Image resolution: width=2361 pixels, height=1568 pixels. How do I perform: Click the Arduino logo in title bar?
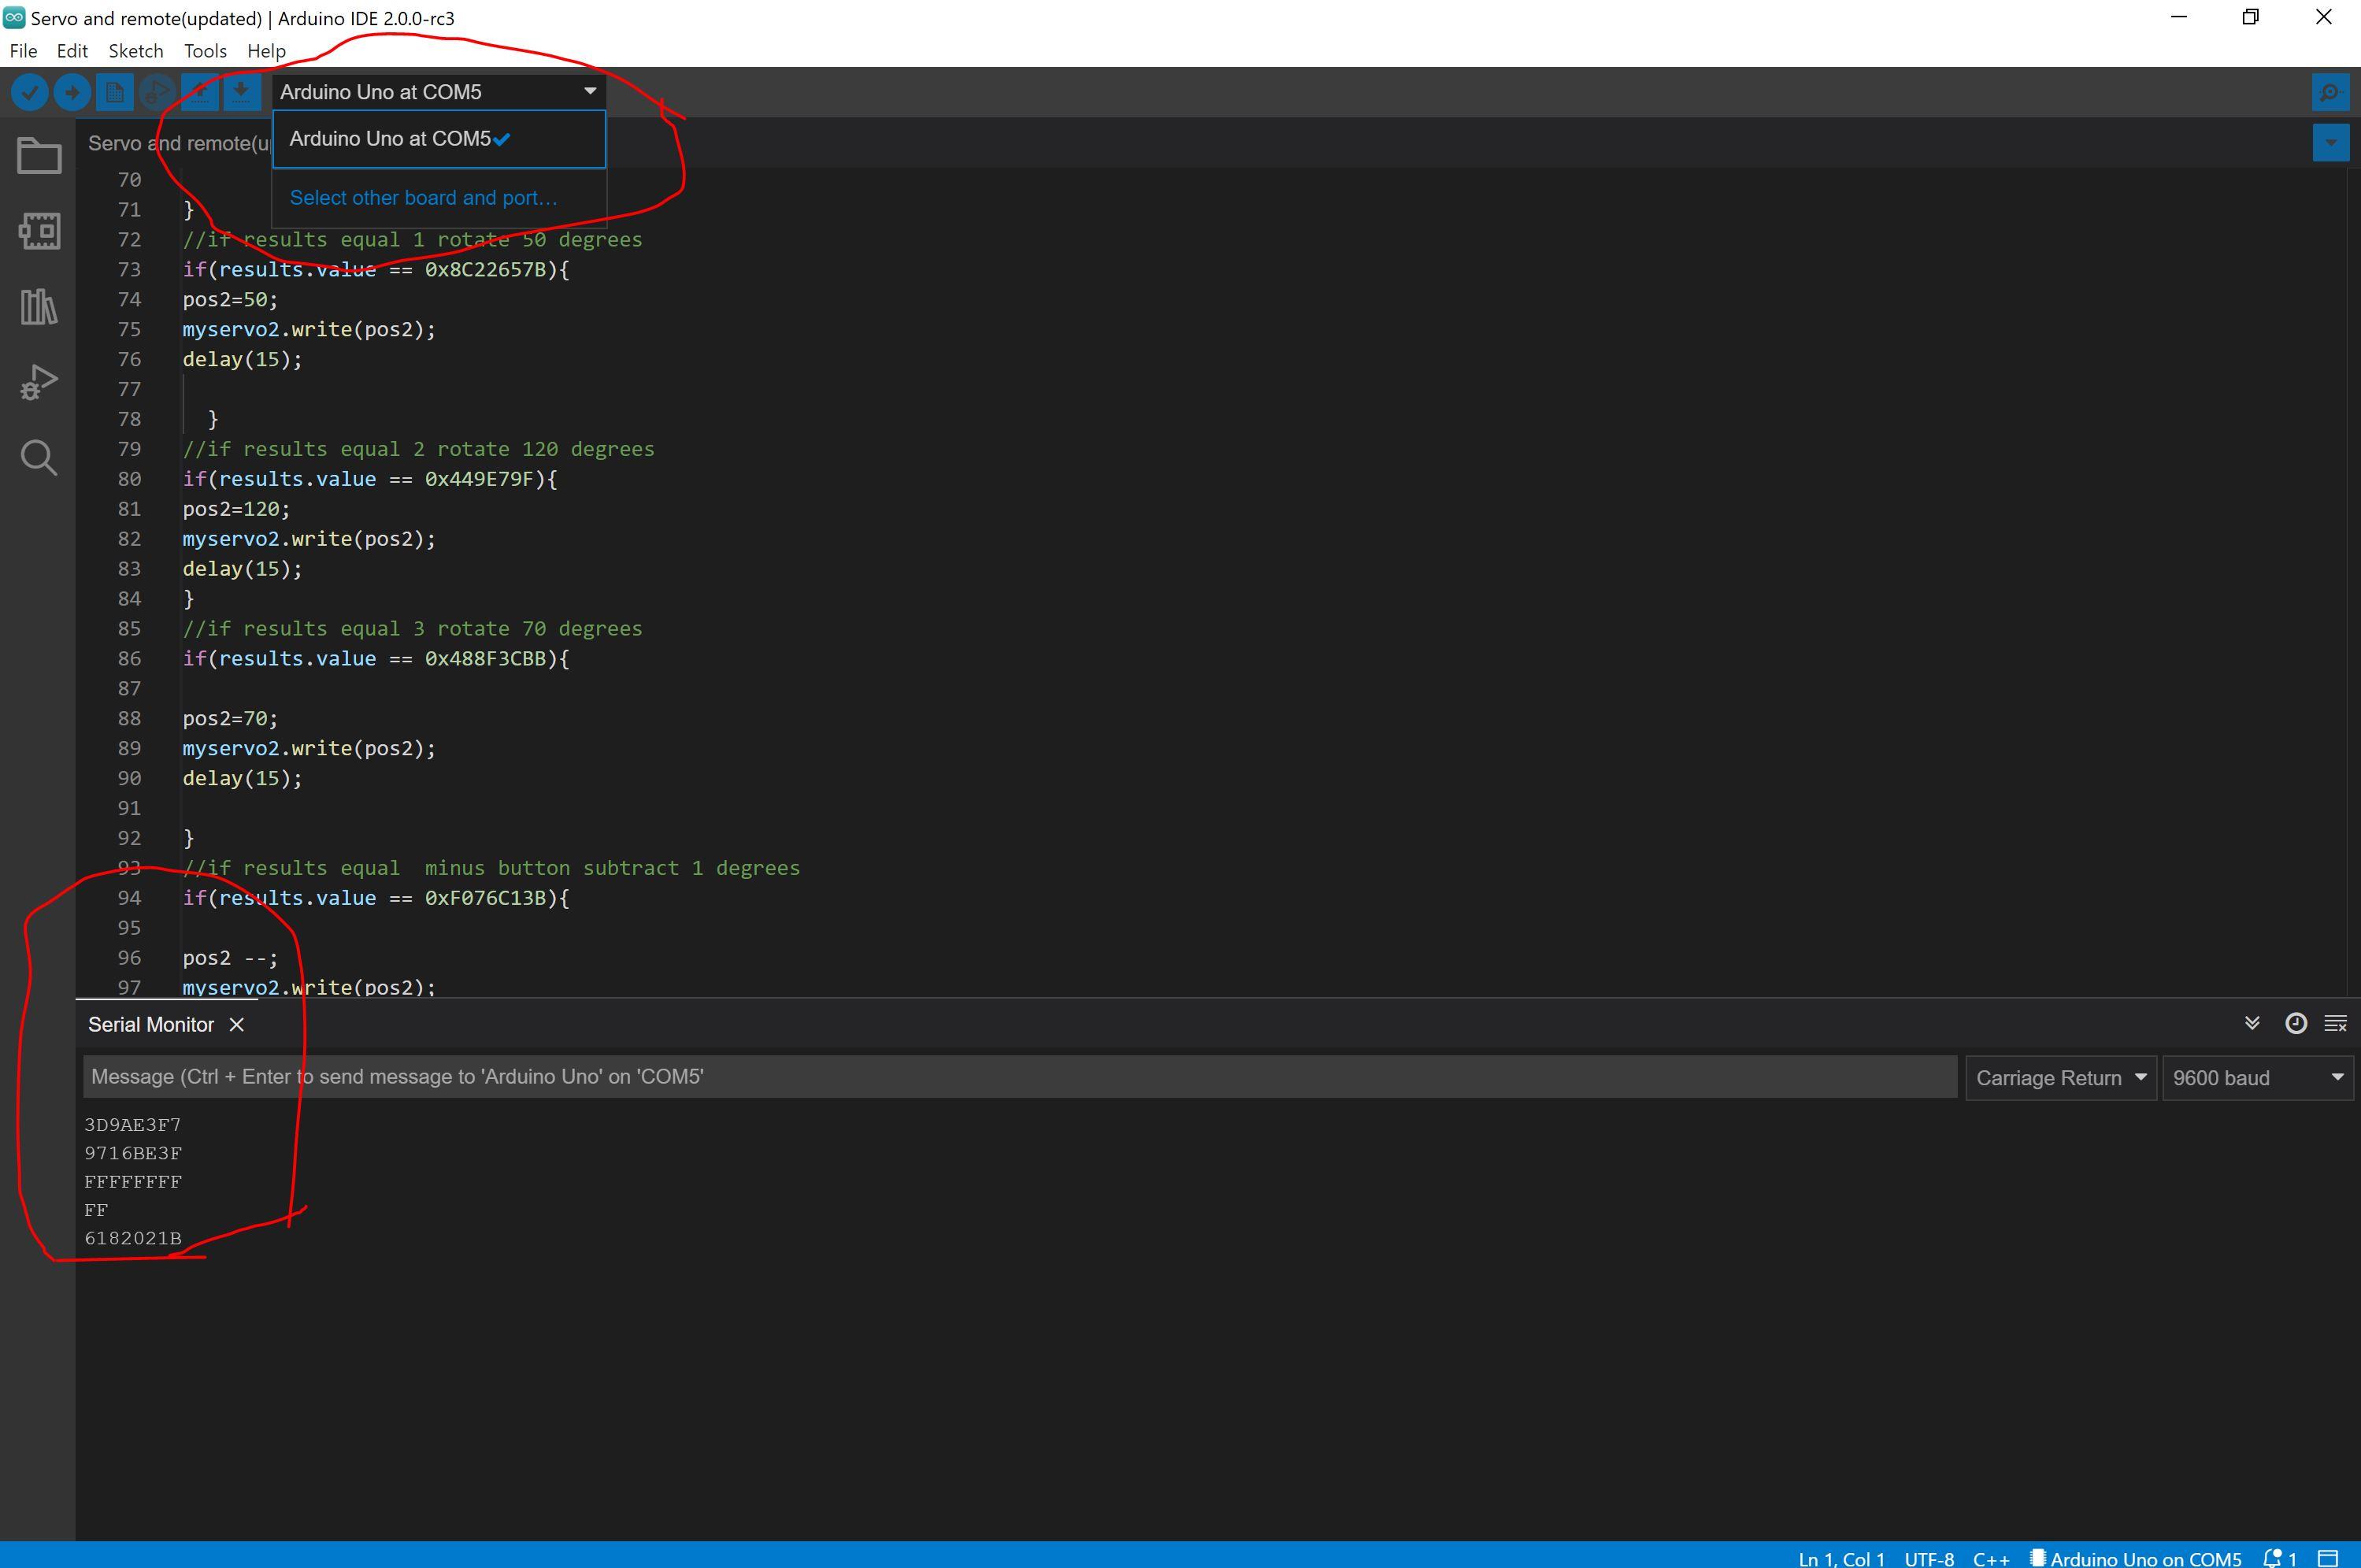click(14, 18)
